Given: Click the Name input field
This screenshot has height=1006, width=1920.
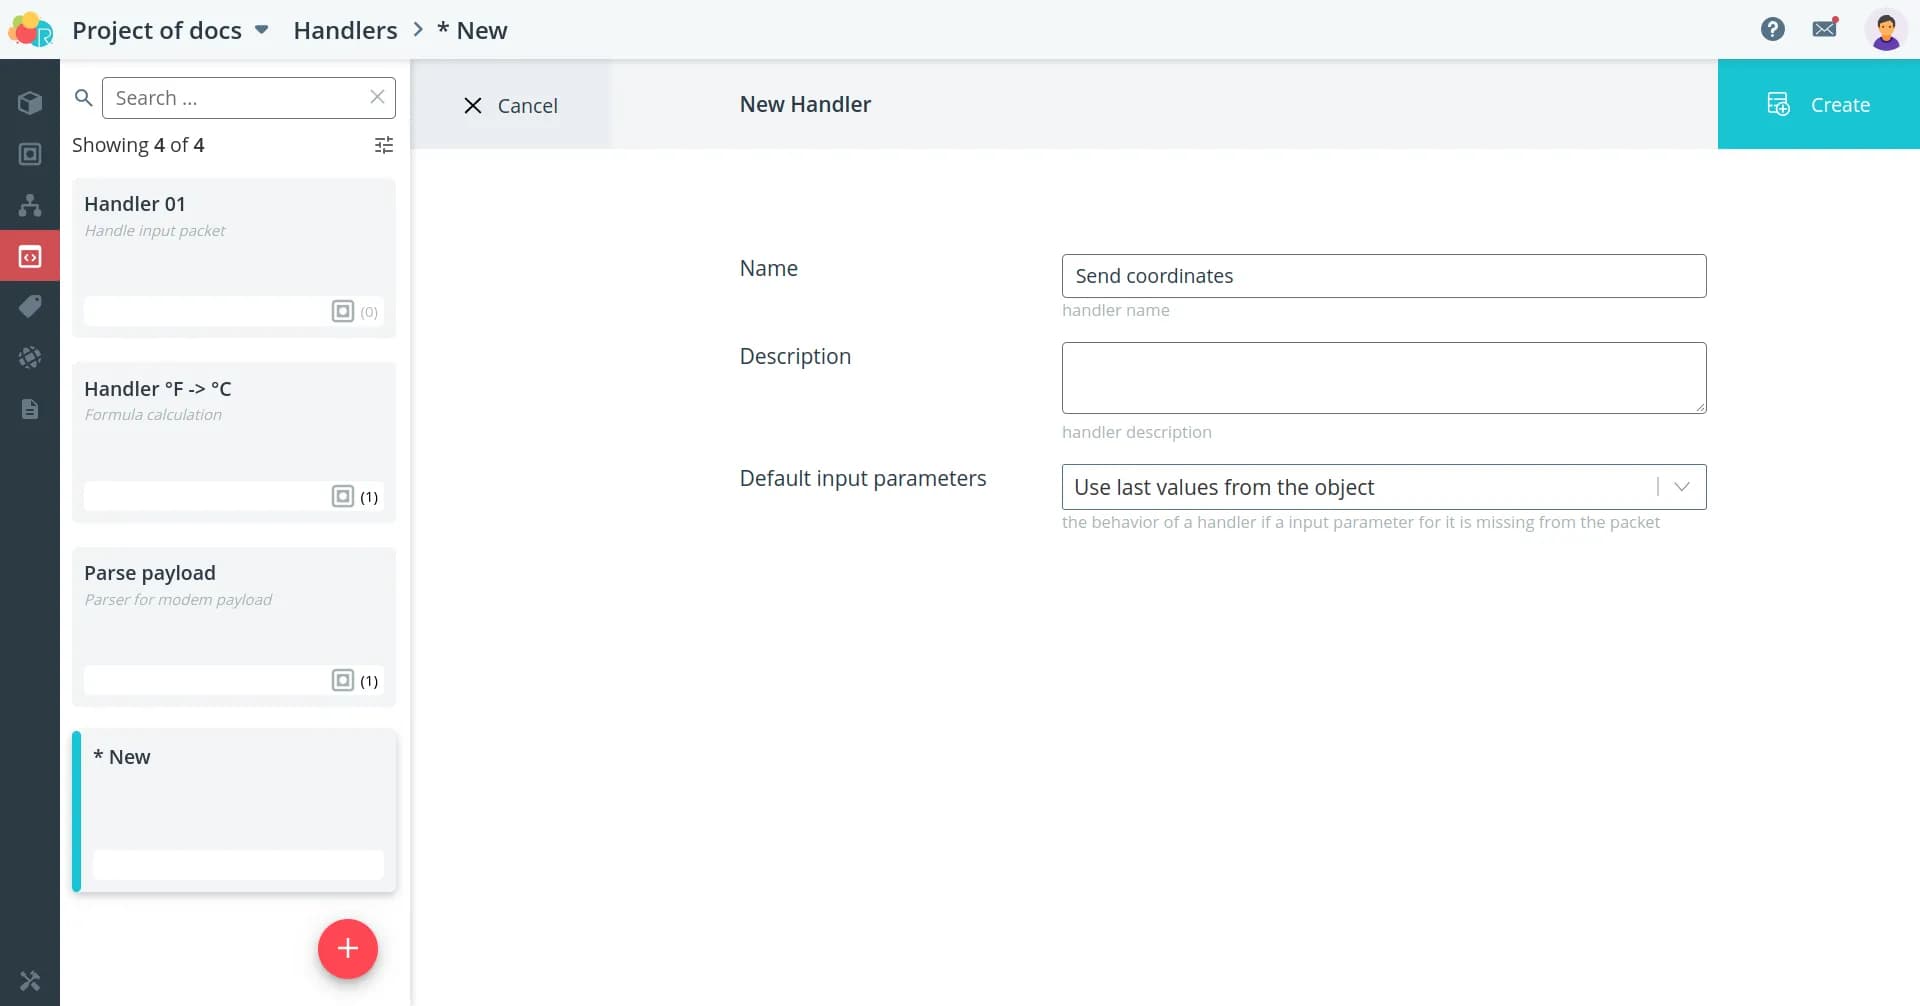Looking at the screenshot, I should point(1383,276).
